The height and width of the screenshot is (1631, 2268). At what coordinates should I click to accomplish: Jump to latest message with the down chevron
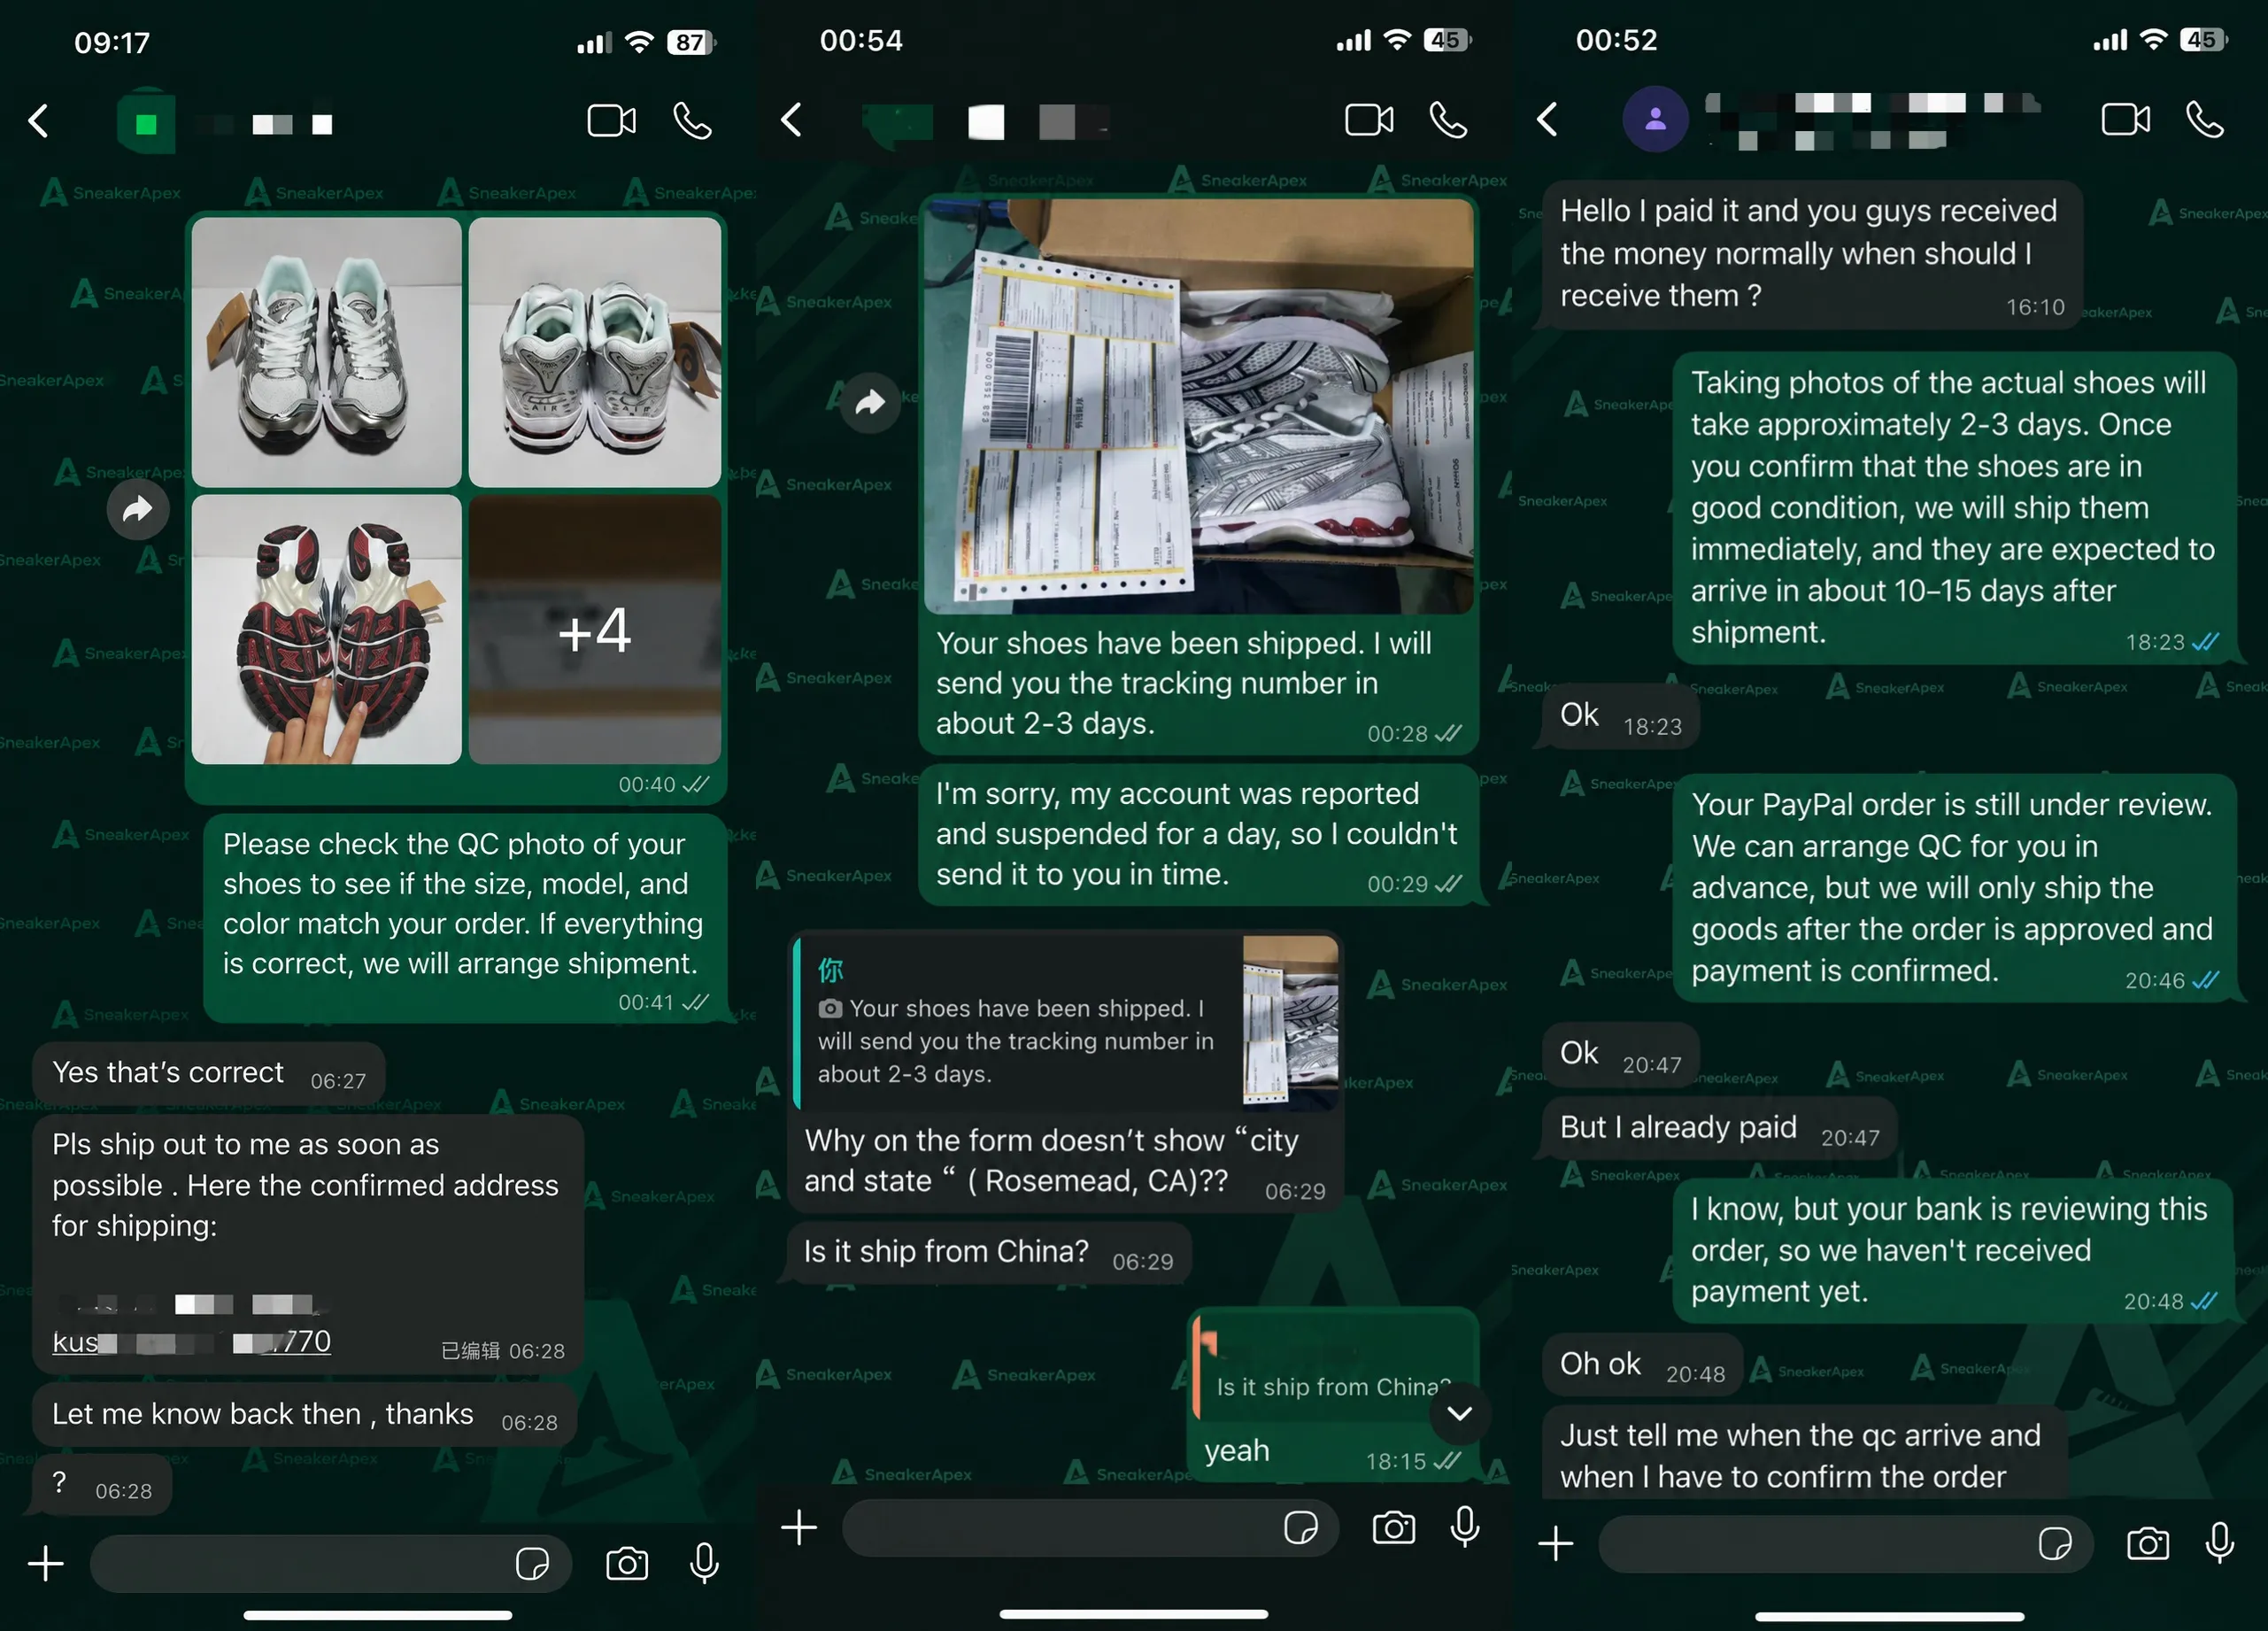[1460, 1413]
